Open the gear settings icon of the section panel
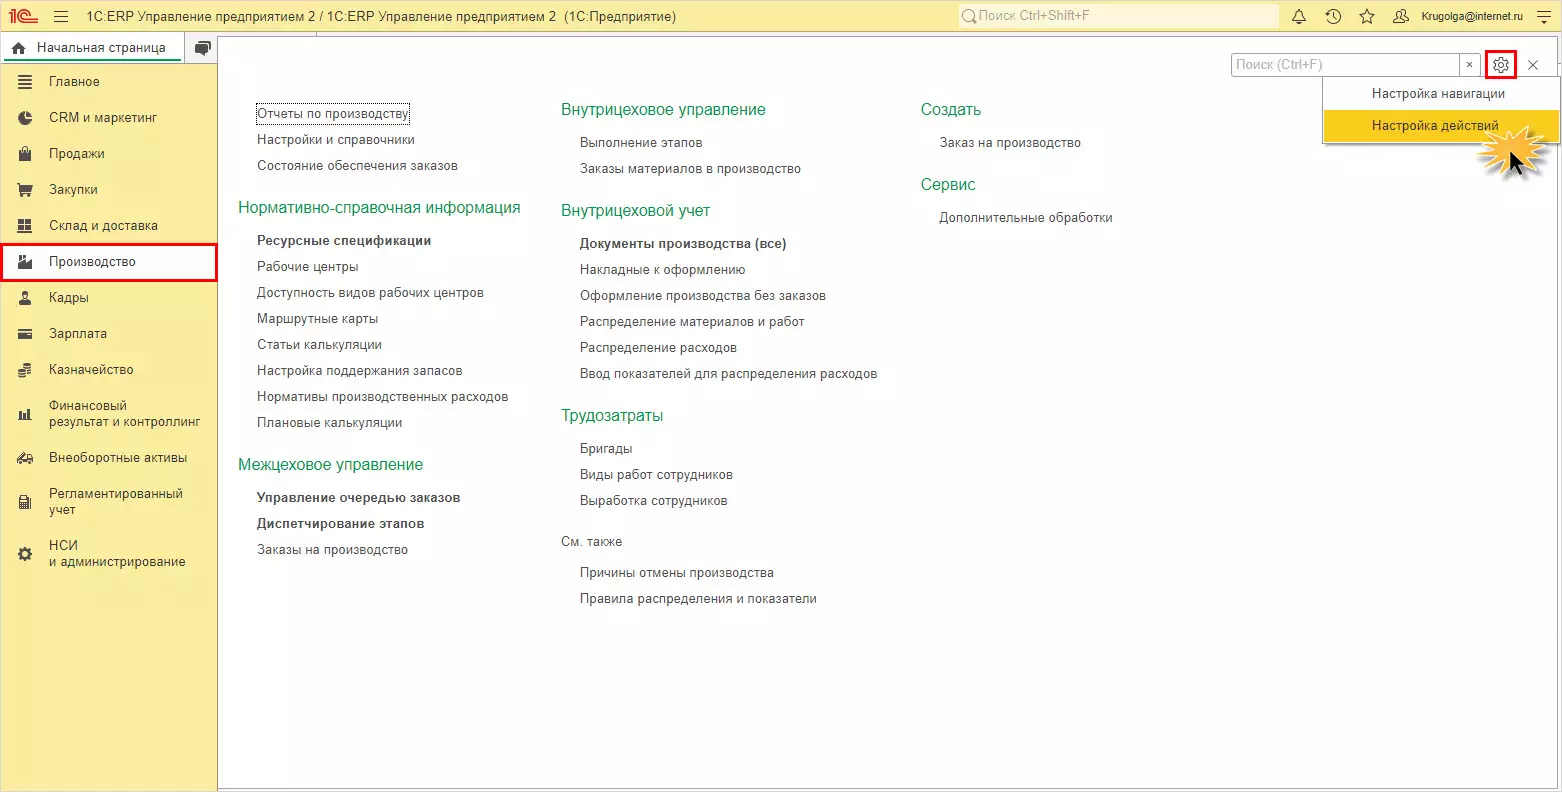Viewport: 1562px width, 792px height. [1501, 65]
